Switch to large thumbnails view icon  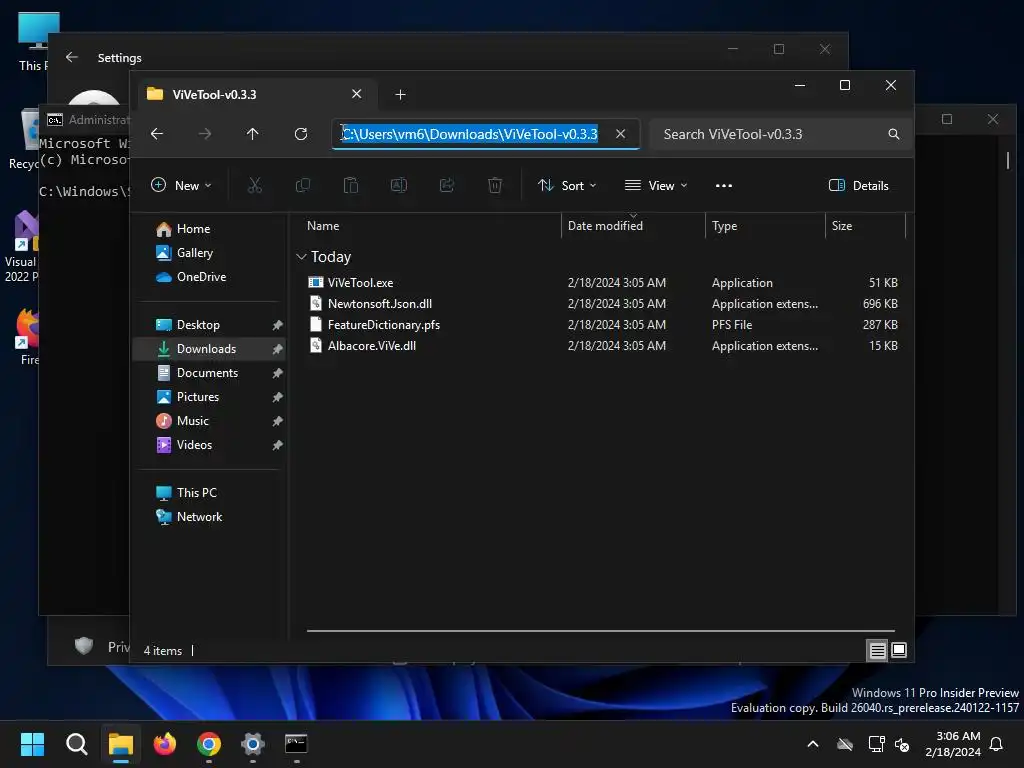pos(899,650)
